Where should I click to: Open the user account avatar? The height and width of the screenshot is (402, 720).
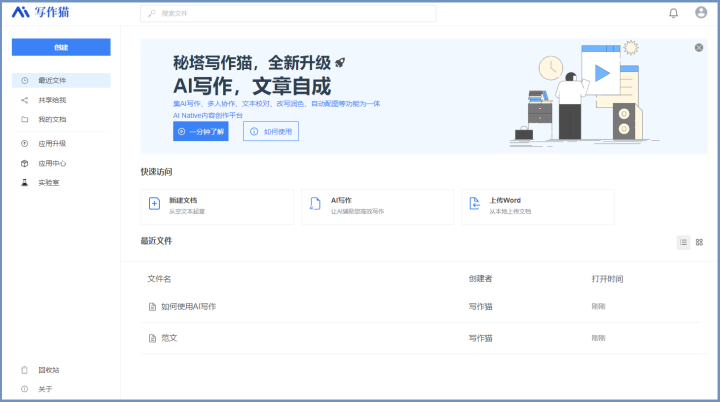pyautogui.click(x=701, y=12)
